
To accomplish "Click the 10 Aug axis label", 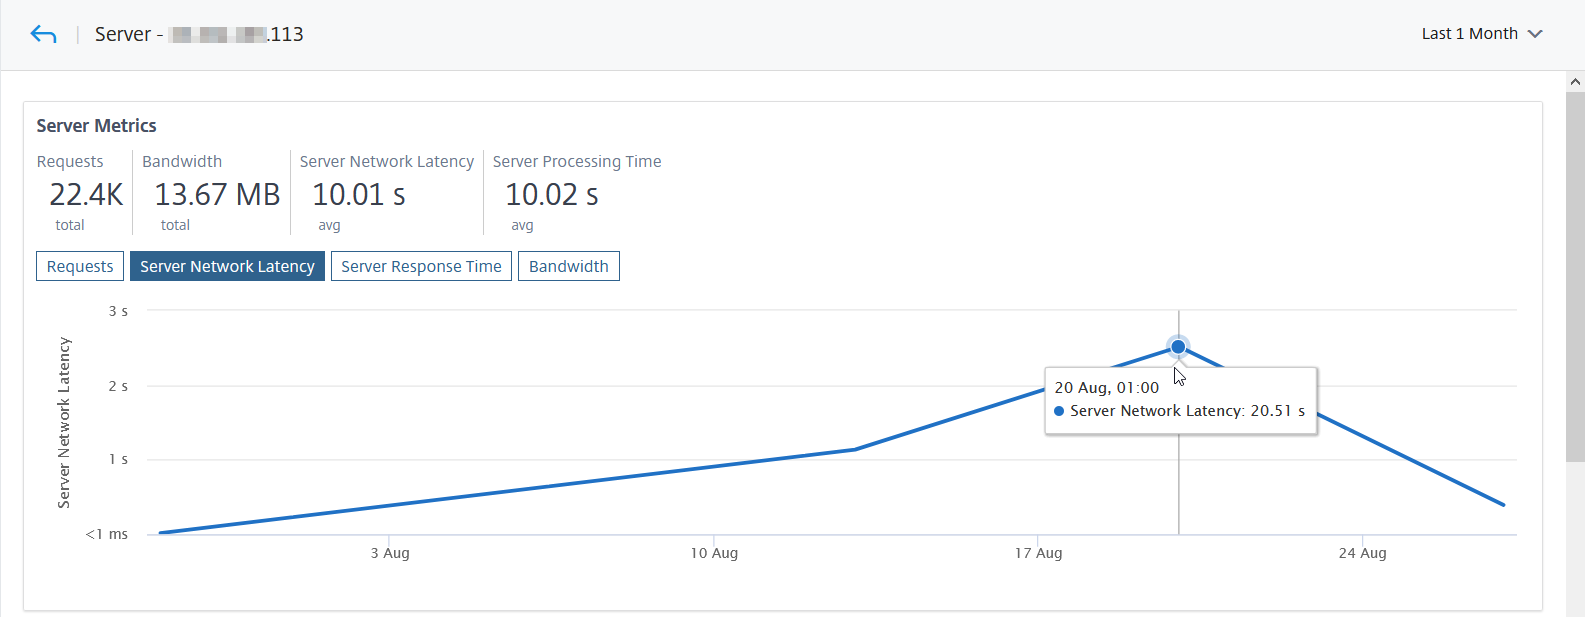I will click(x=714, y=553).
